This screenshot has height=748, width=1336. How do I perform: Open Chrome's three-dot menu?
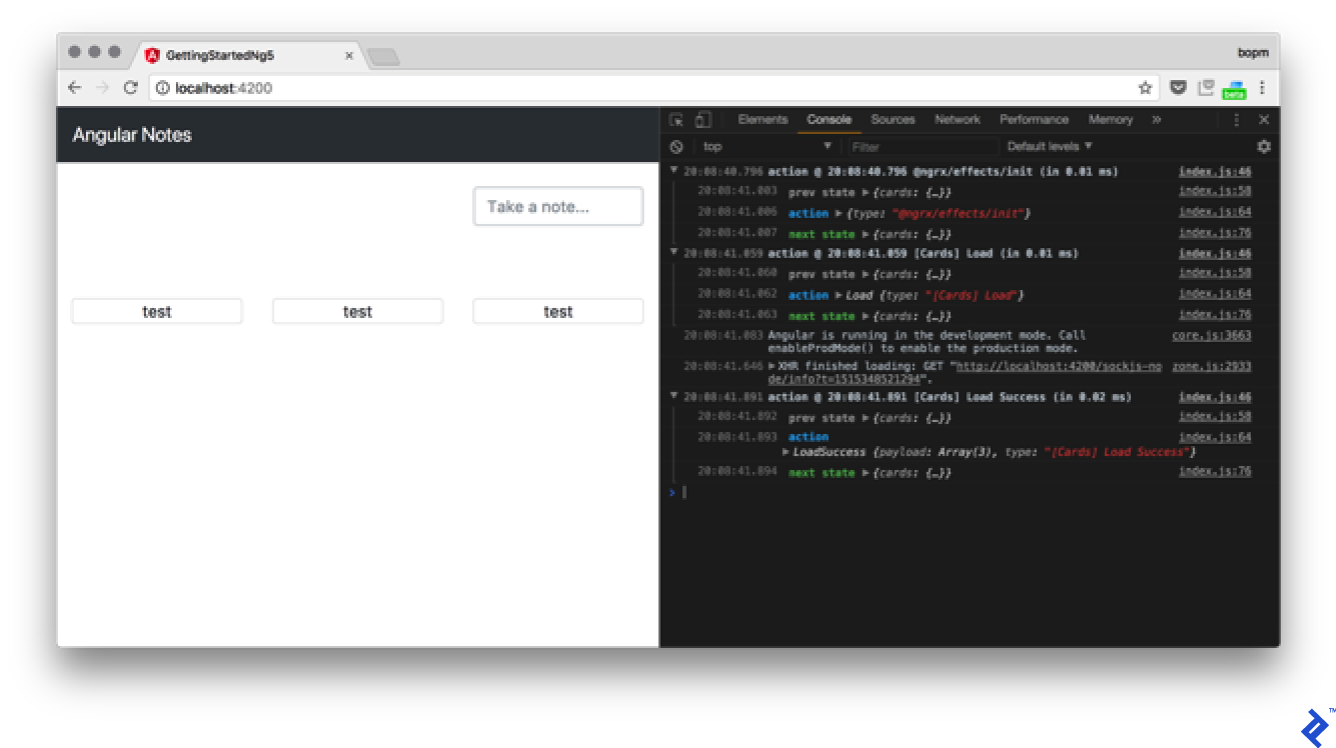coord(1262,88)
